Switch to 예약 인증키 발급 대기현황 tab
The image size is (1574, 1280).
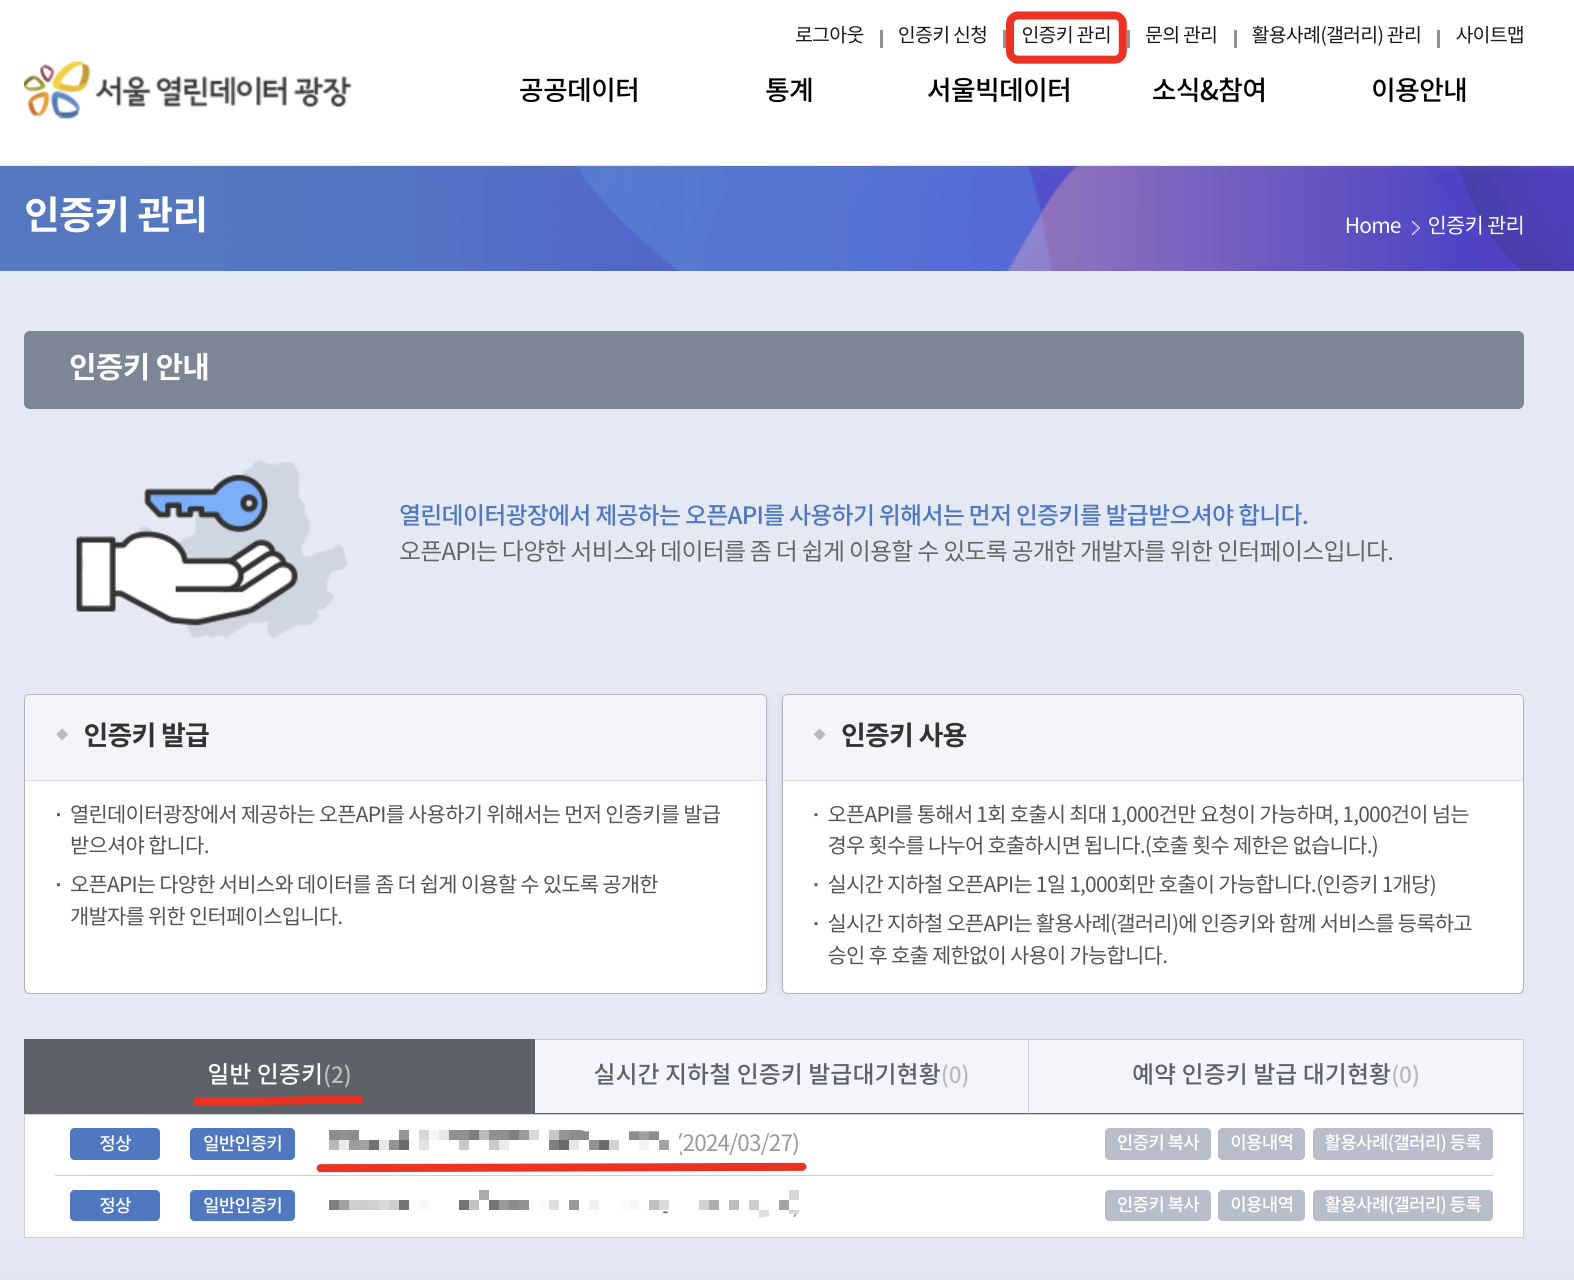(x=1275, y=1075)
